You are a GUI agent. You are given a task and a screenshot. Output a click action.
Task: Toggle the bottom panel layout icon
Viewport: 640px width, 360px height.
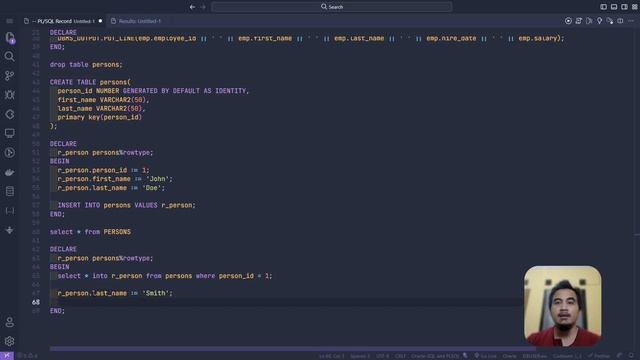pyautogui.click(x=614, y=7)
